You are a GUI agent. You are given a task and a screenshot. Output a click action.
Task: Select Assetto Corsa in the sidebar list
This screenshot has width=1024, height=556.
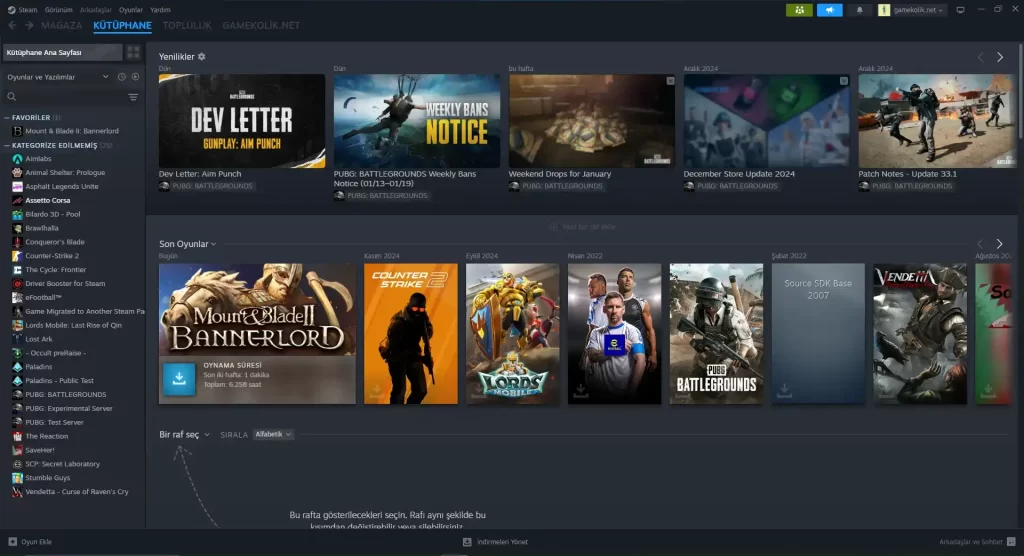click(47, 201)
